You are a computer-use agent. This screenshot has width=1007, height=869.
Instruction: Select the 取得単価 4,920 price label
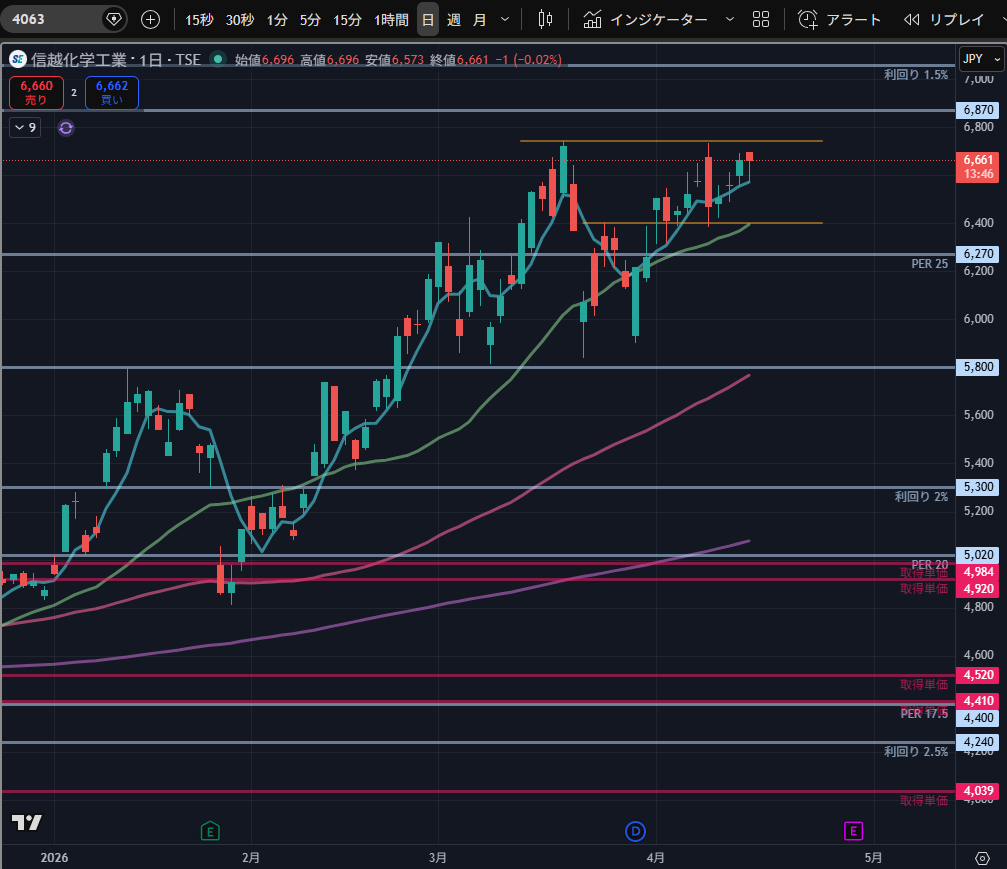point(977,588)
